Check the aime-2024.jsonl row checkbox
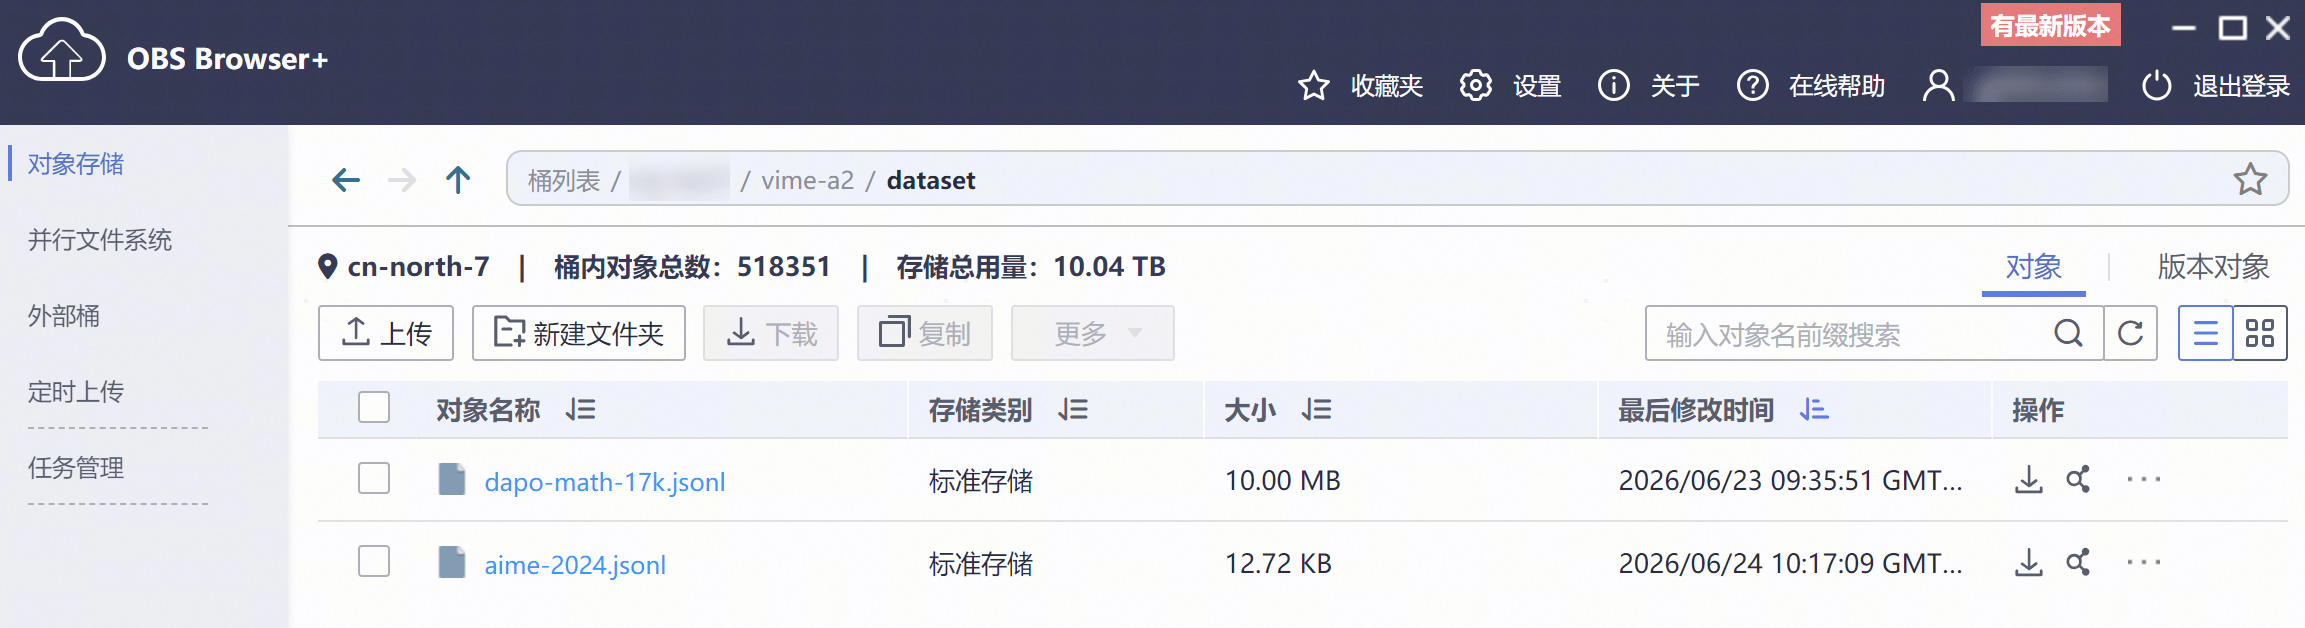 click(374, 561)
